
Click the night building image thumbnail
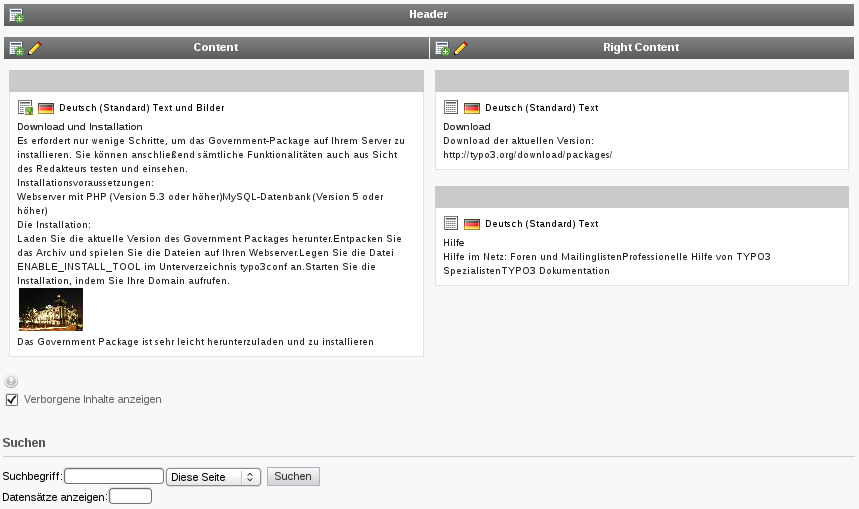click(x=51, y=310)
